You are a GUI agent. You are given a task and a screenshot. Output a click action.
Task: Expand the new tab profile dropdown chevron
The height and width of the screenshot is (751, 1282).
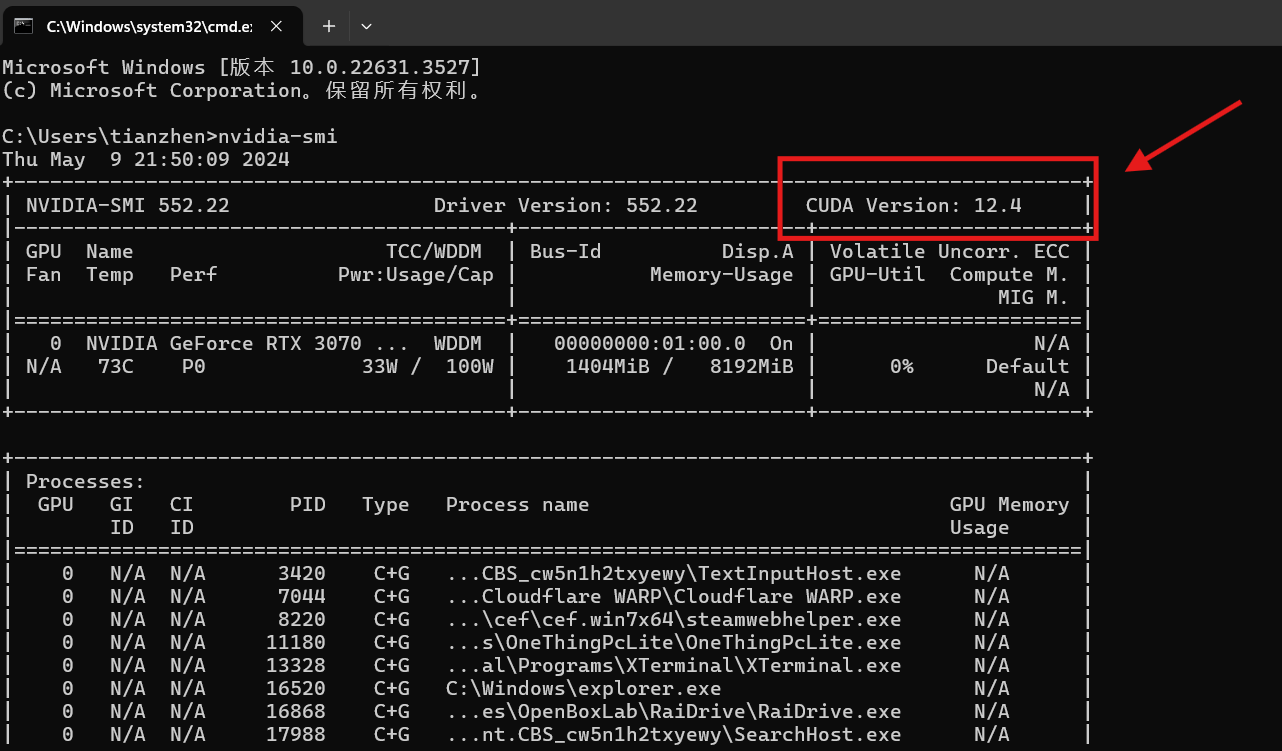point(366,26)
